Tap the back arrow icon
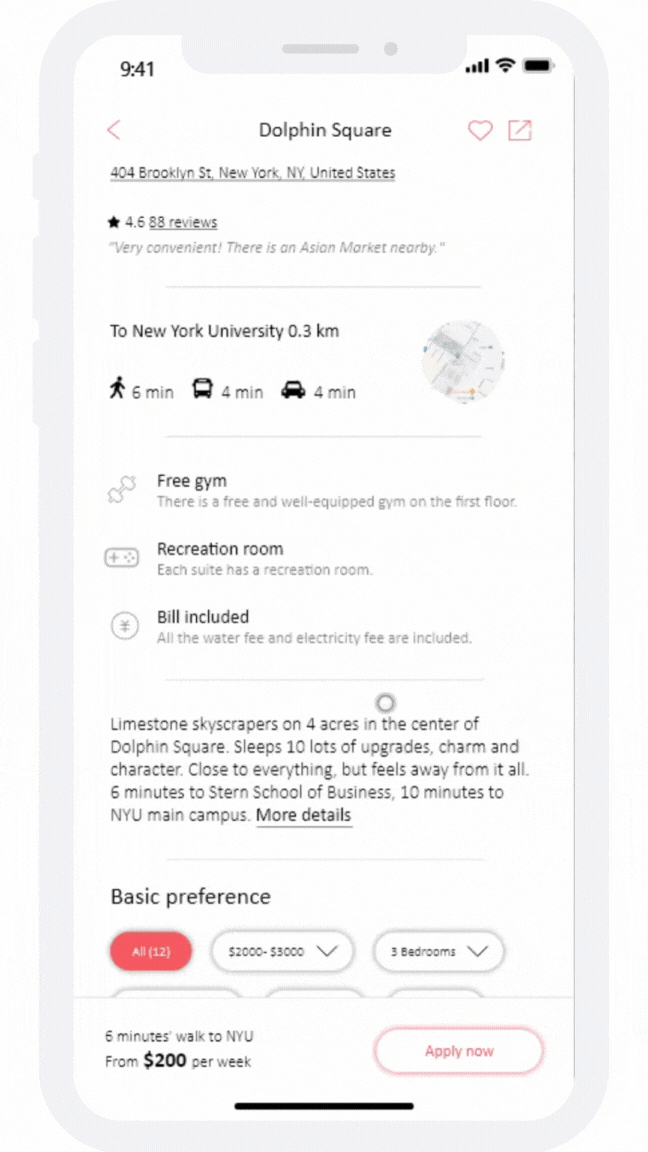648x1152 pixels. pos(113,131)
